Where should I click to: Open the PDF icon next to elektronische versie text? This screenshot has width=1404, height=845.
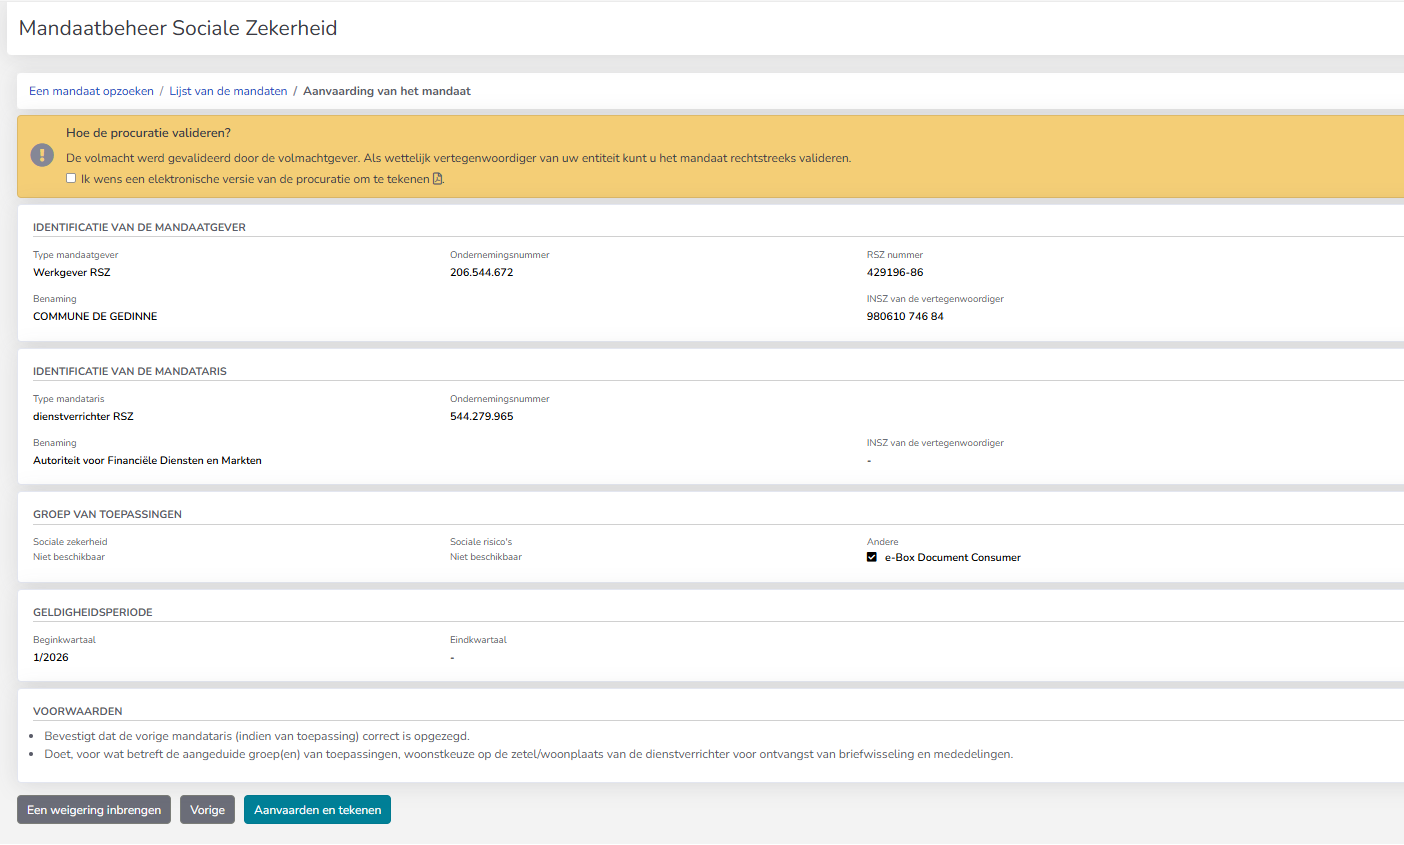click(437, 177)
